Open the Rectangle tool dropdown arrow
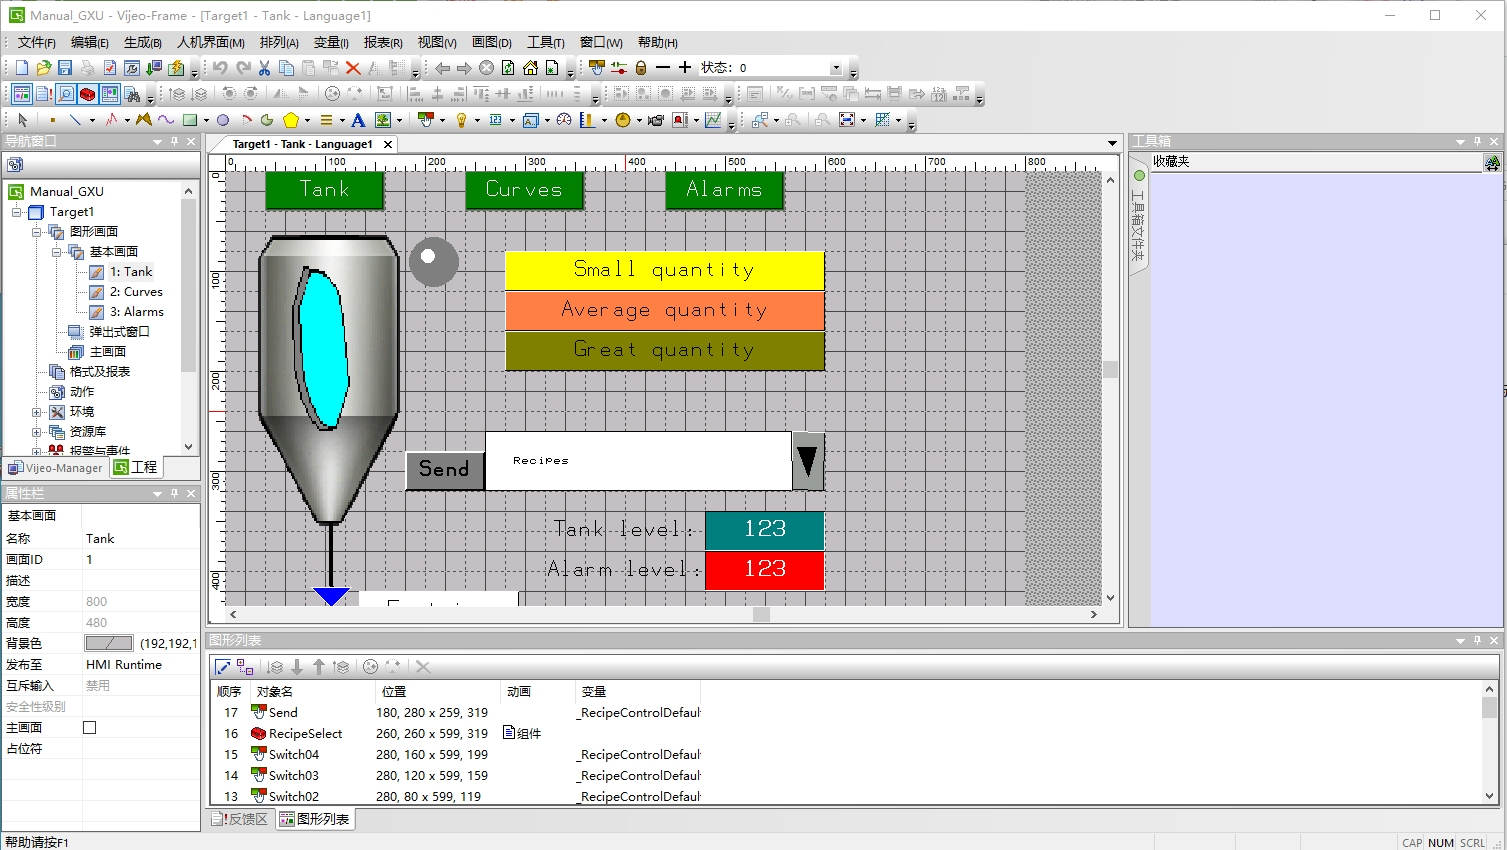This screenshot has height=850, width=1507. (206, 120)
